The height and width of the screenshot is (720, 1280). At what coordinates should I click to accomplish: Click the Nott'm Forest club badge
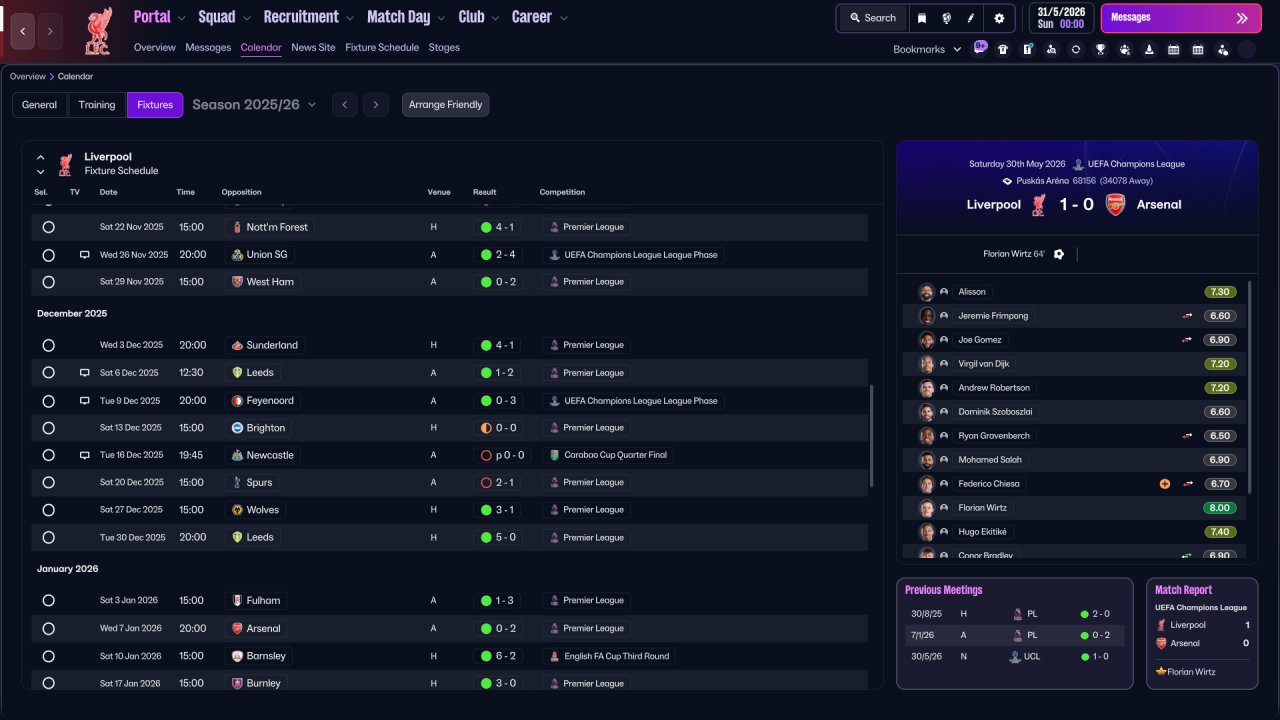[237, 227]
